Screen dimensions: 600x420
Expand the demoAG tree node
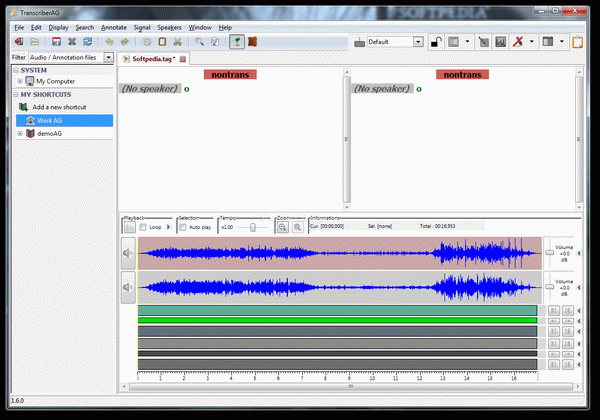point(20,133)
